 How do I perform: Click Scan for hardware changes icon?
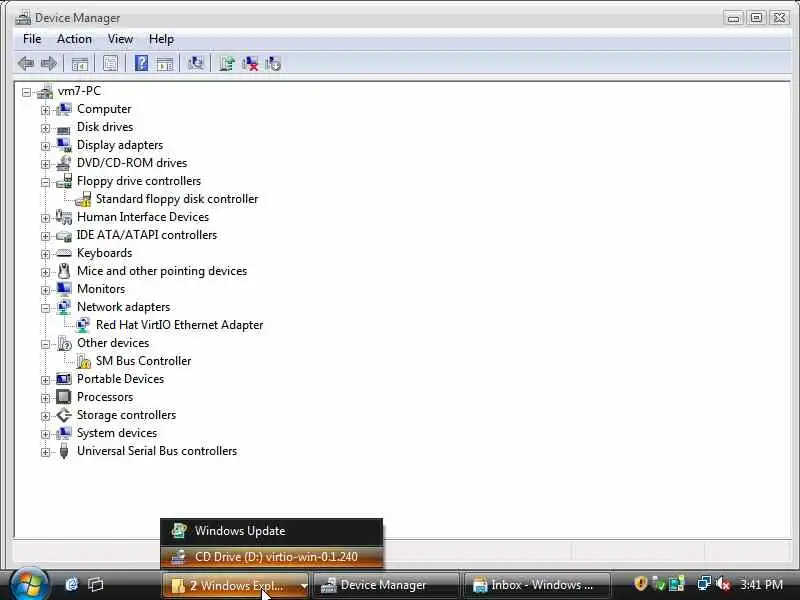[195, 63]
